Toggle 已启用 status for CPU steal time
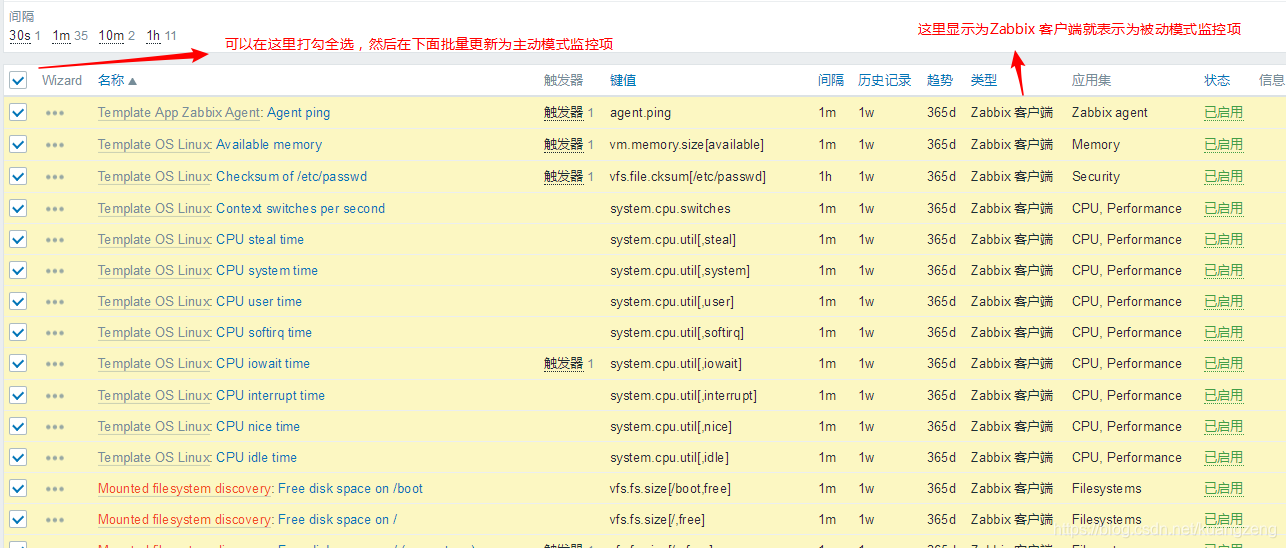 (1223, 240)
